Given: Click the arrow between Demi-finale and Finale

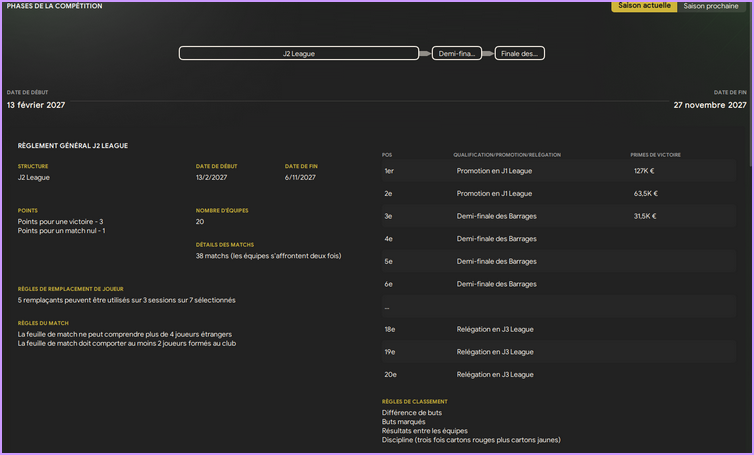Looking at the screenshot, I should (488, 53).
